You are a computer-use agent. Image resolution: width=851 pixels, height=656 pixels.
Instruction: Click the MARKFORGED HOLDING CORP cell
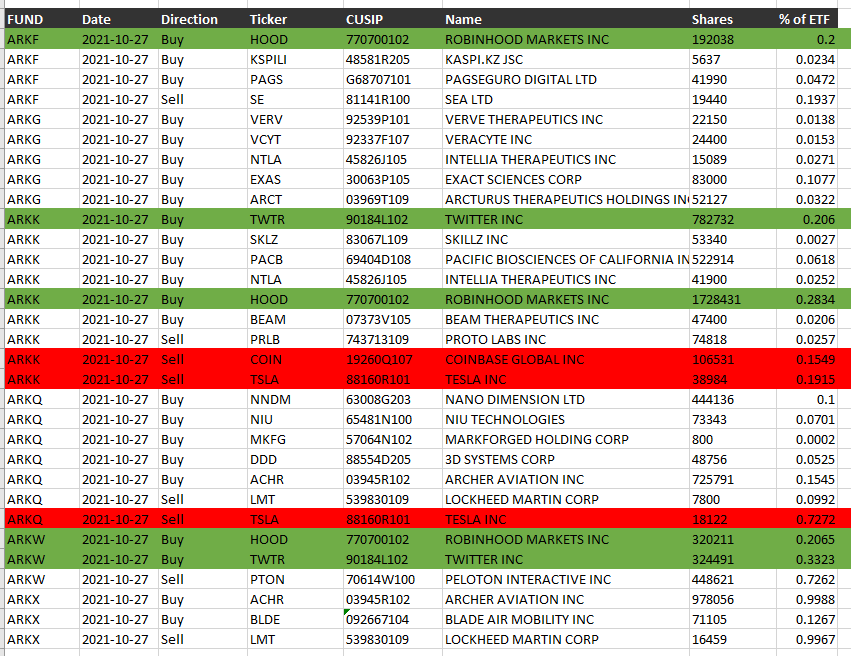(537, 439)
